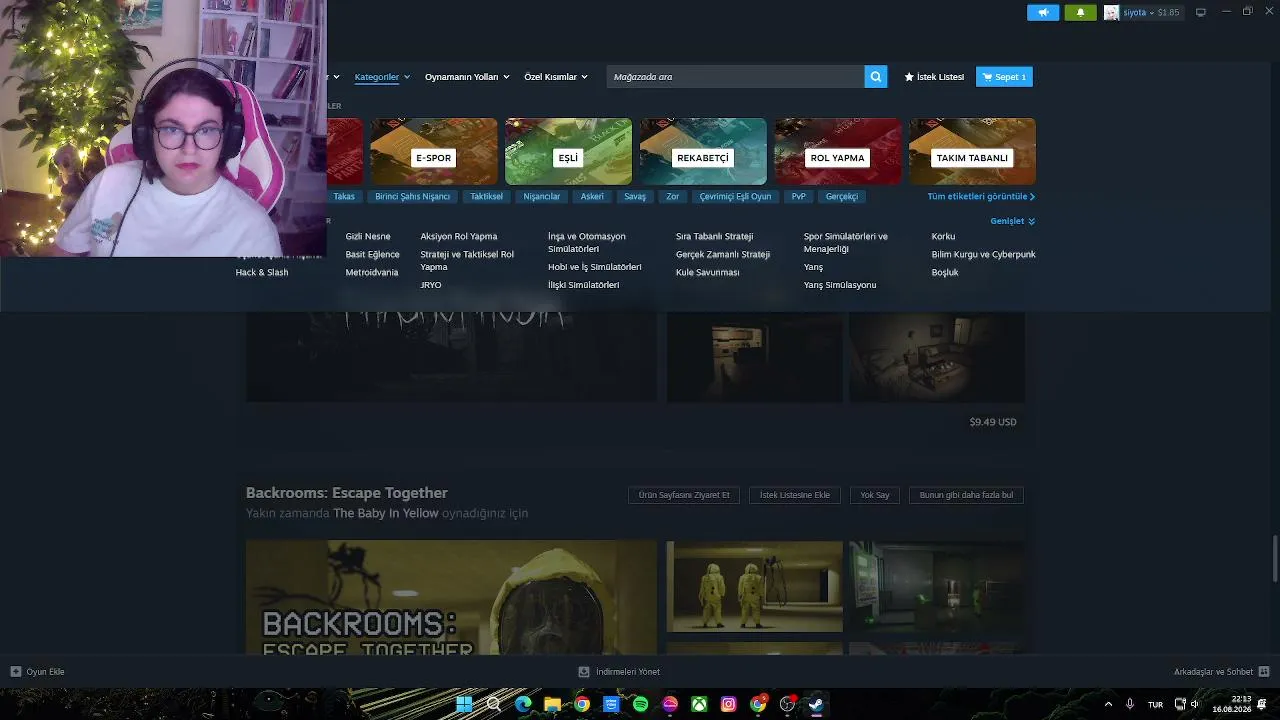Image resolution: width=1280 pixels, height=720 pixels.
Task: Open the Aksiyon Rol Yapma genre
Action: point(459,237)
